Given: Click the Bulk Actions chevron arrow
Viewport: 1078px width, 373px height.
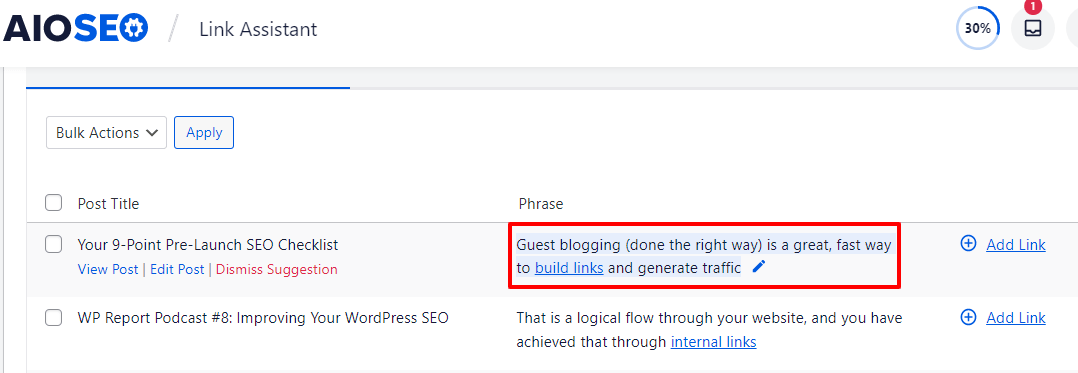Looking at the screenshot, I should (x=152, y=133).
